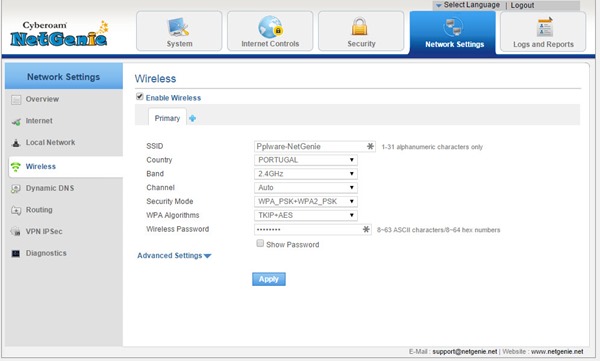Expand the Advanced Settings section
This screenshot has height=361, width=600.
click(174, 256)
